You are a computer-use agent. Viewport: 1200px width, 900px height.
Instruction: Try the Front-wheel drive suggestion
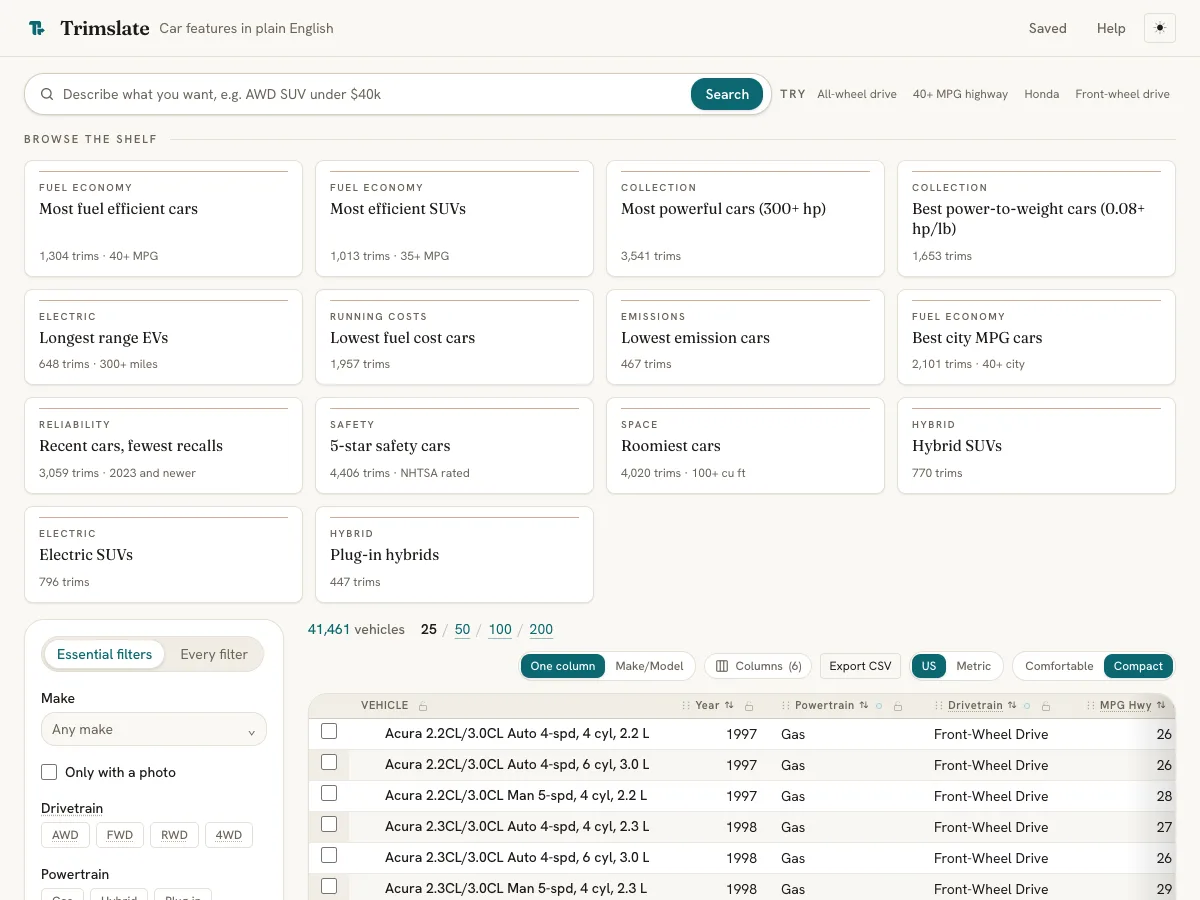tap(1122, 94)
